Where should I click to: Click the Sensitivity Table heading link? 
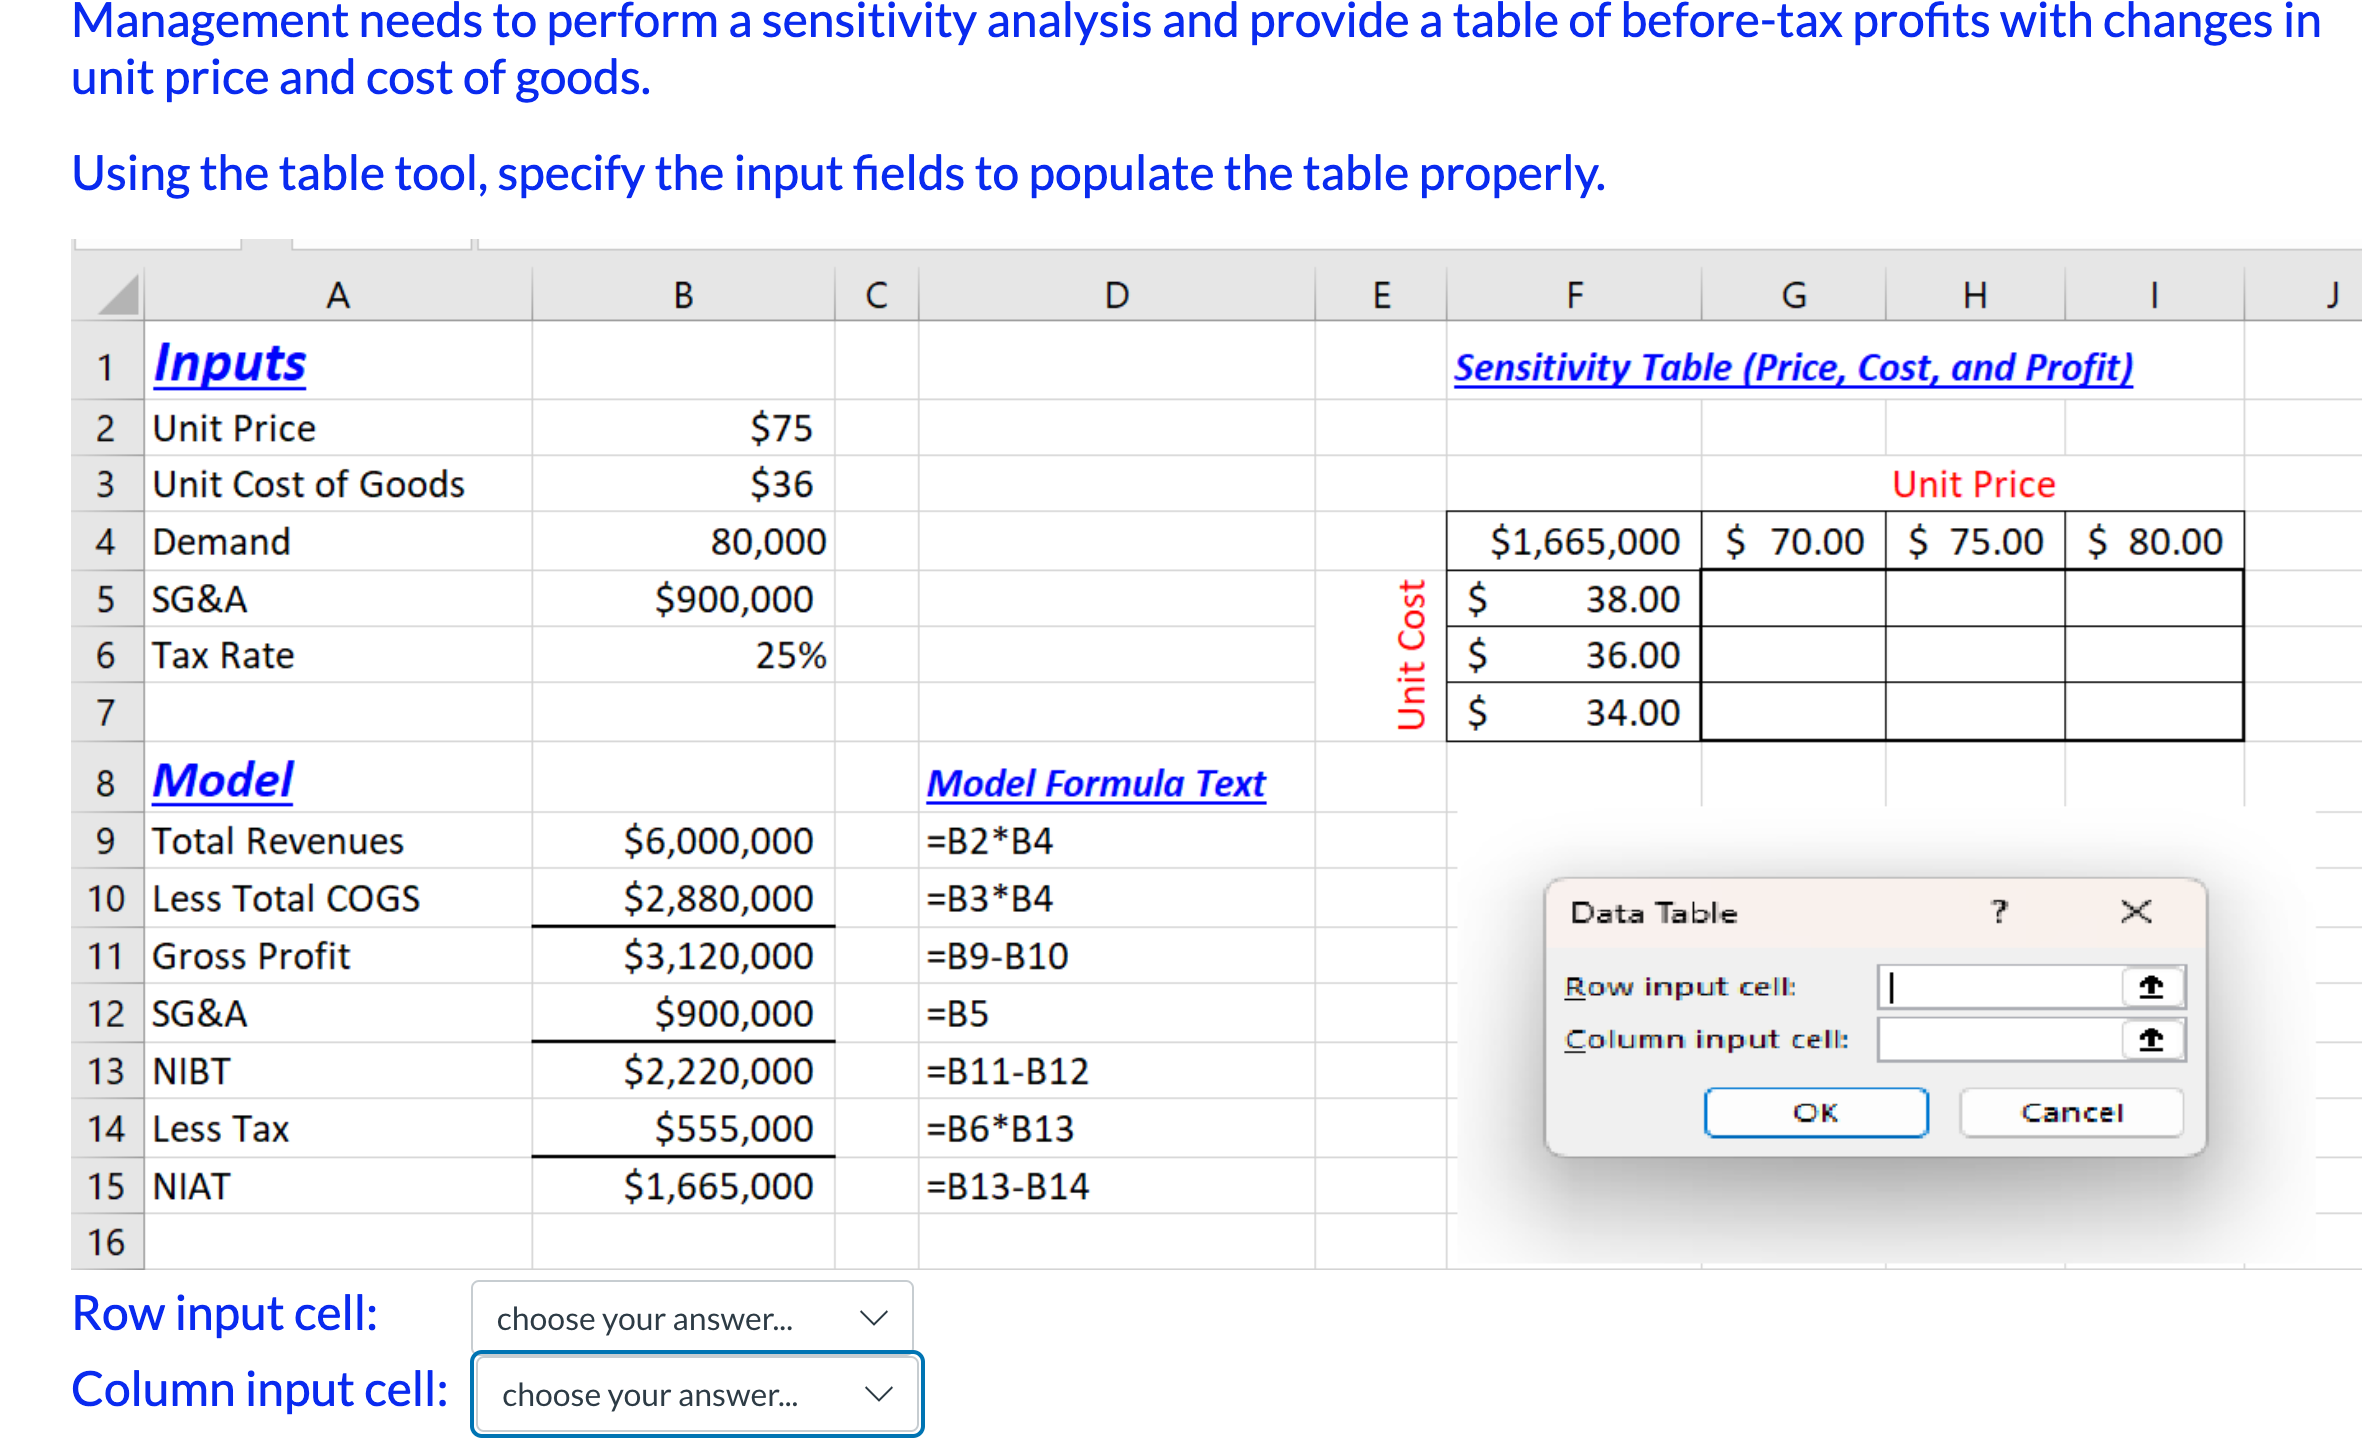1793,368
